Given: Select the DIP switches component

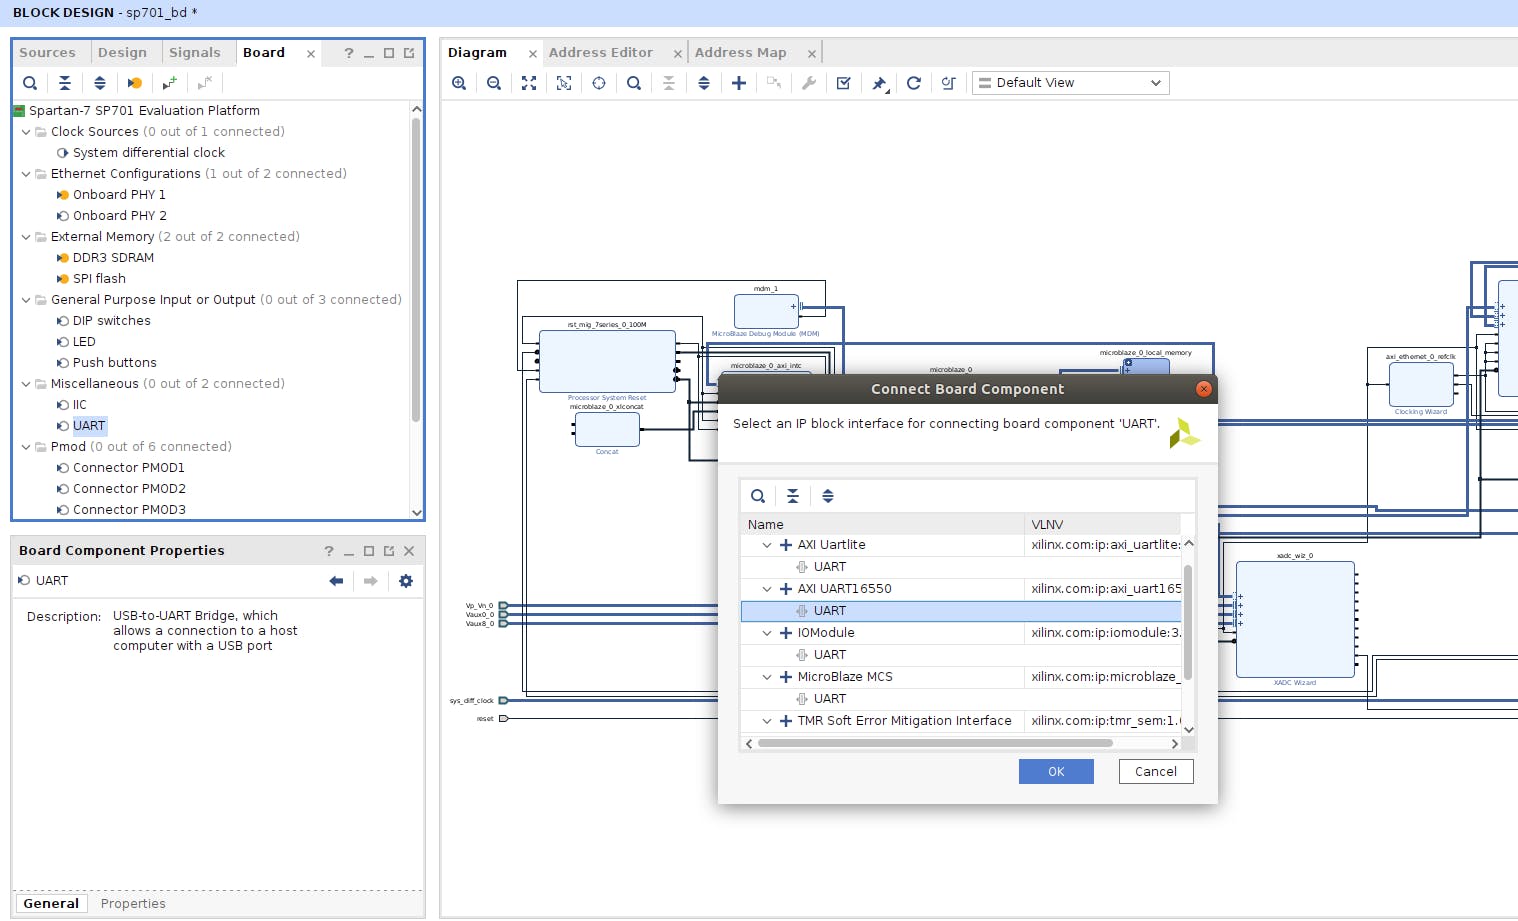Looking at the screenshot, I should [112, 321].
